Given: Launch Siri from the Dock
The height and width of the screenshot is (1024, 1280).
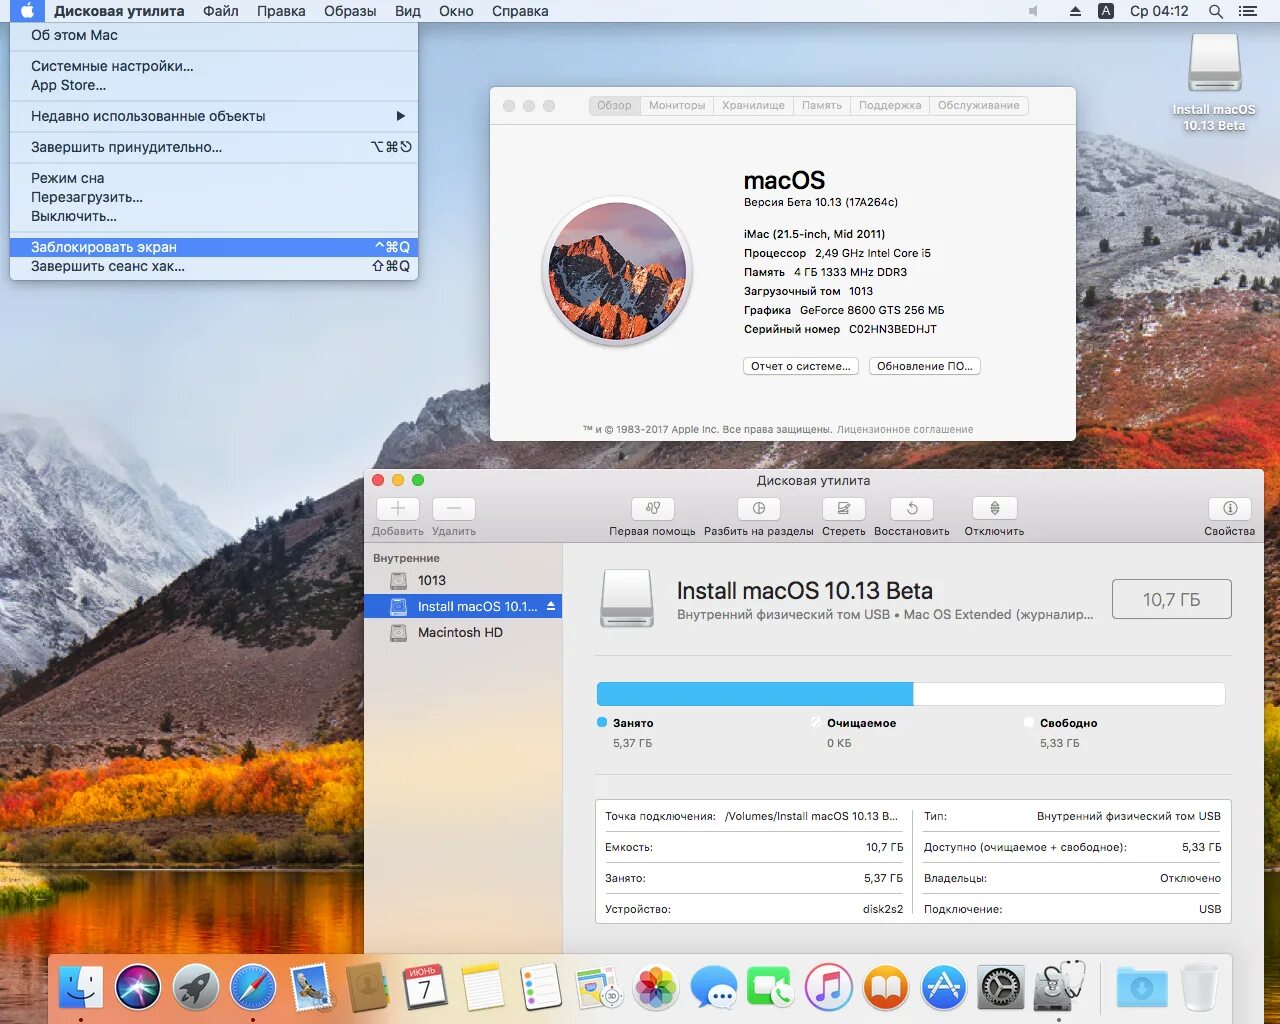Looking at the screenshot, I should pyautogui.click(x=138, y=988).
